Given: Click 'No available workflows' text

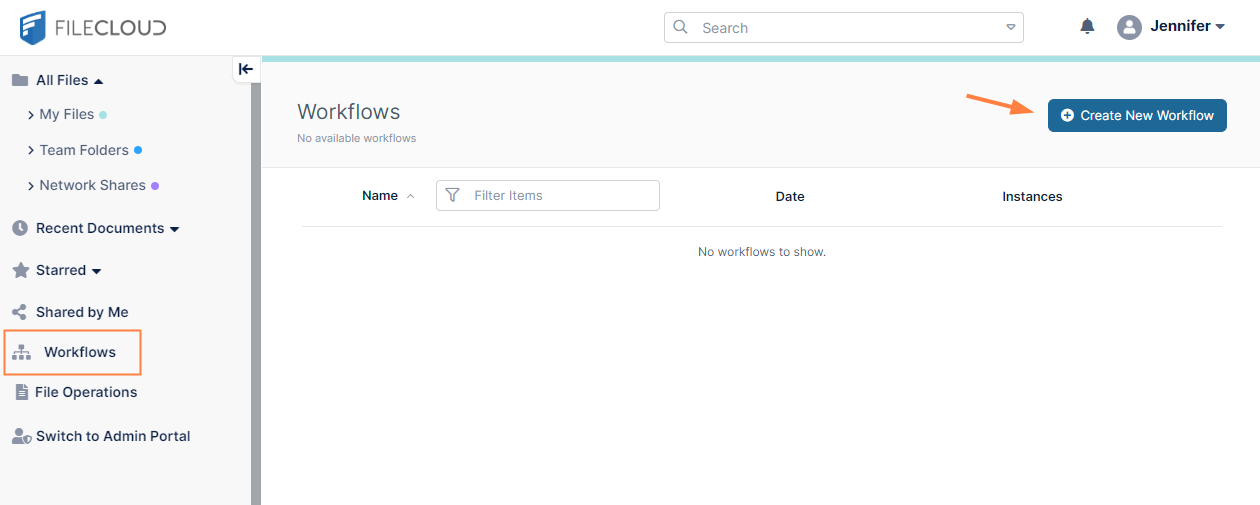Looking at the screenshot, I should pyautogui.click(x=357, y=138).
